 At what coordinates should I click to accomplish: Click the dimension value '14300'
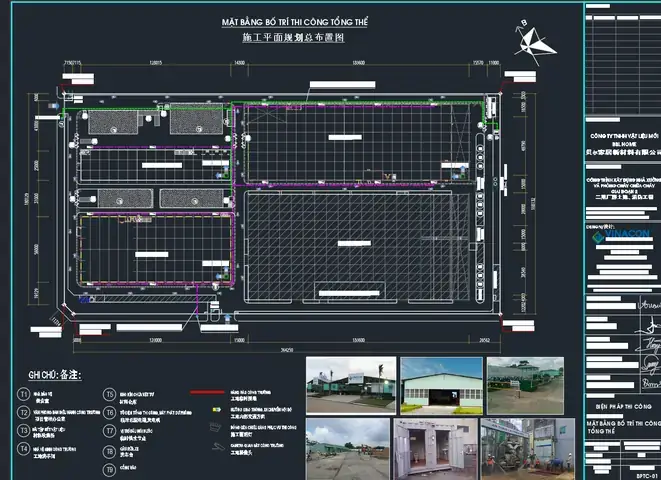239,63
